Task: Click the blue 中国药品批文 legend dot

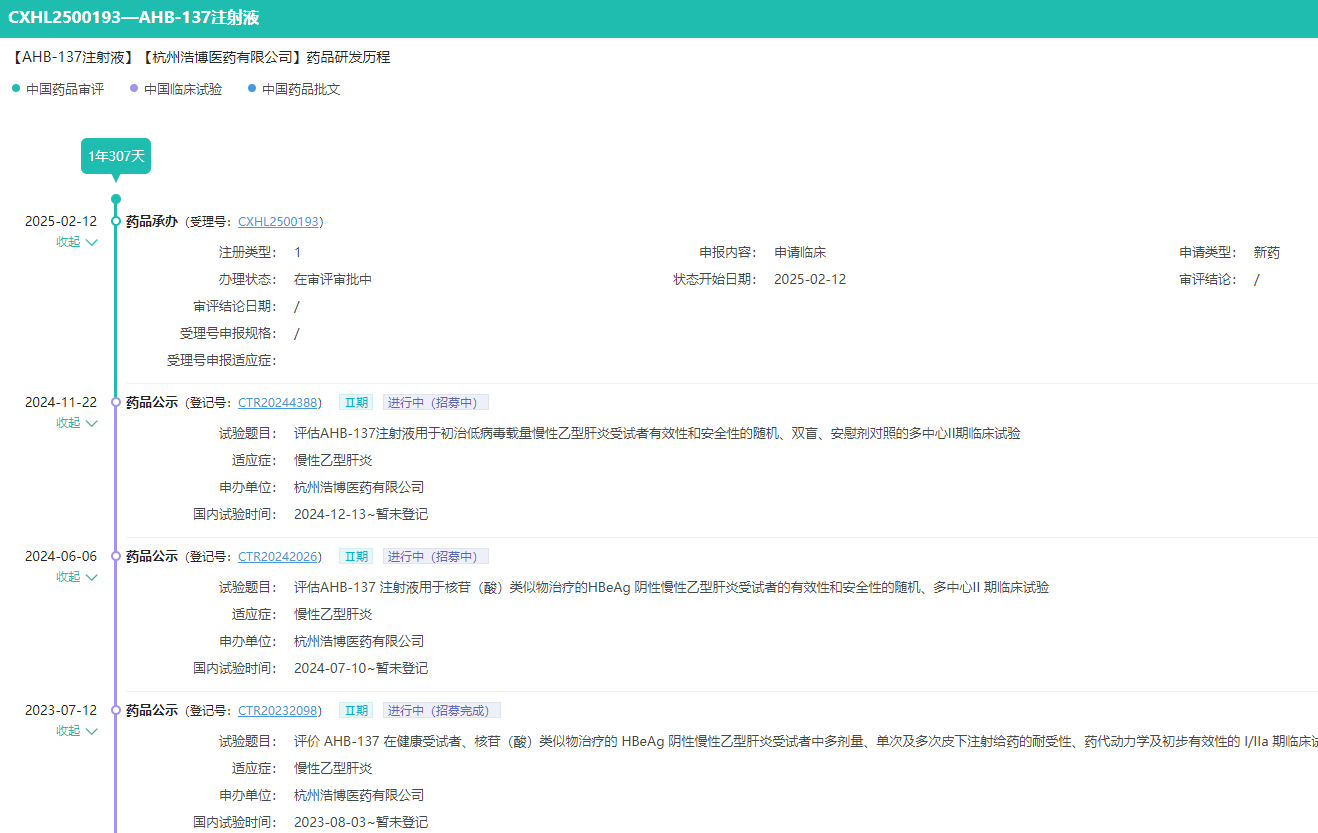Action: pyautogui.click(x=250, y=88)
